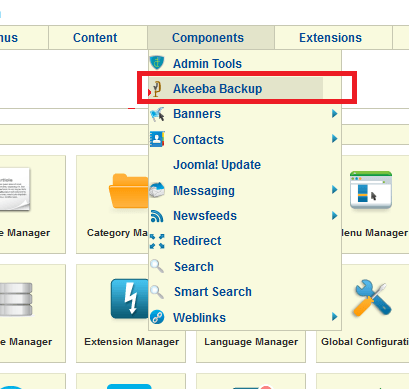This screenshot has width=409, height=389.
Task: Open Menu Manager window icon
Action: [371, 190]
